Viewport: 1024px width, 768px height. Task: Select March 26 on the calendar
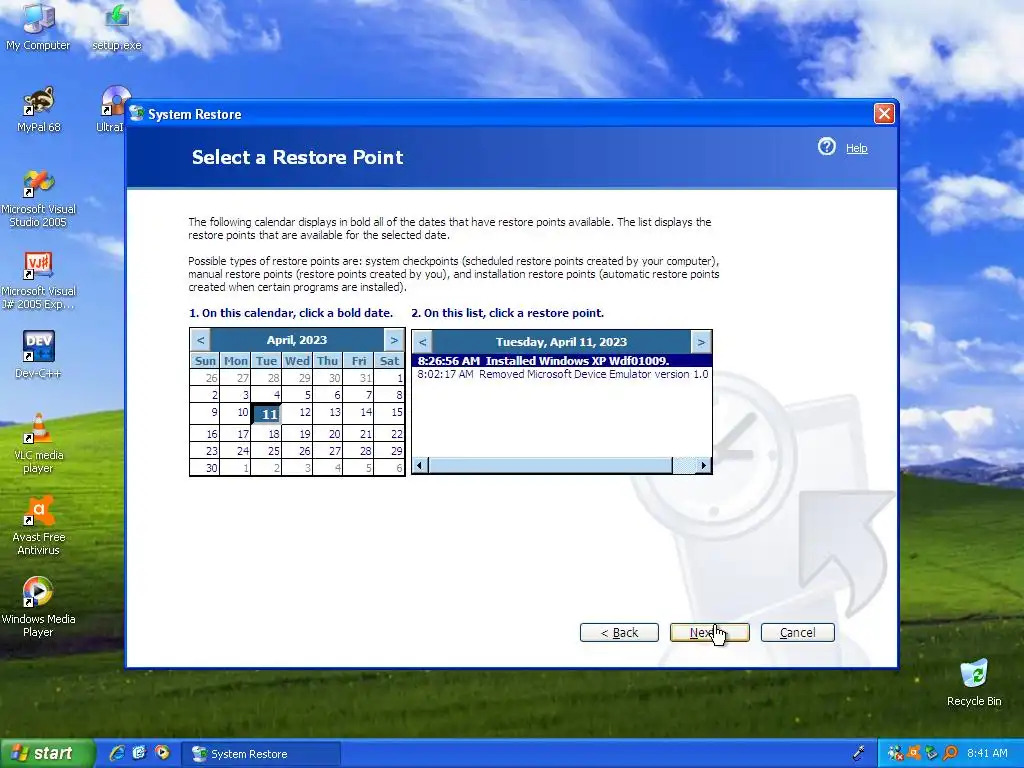[x=205, y=377]
